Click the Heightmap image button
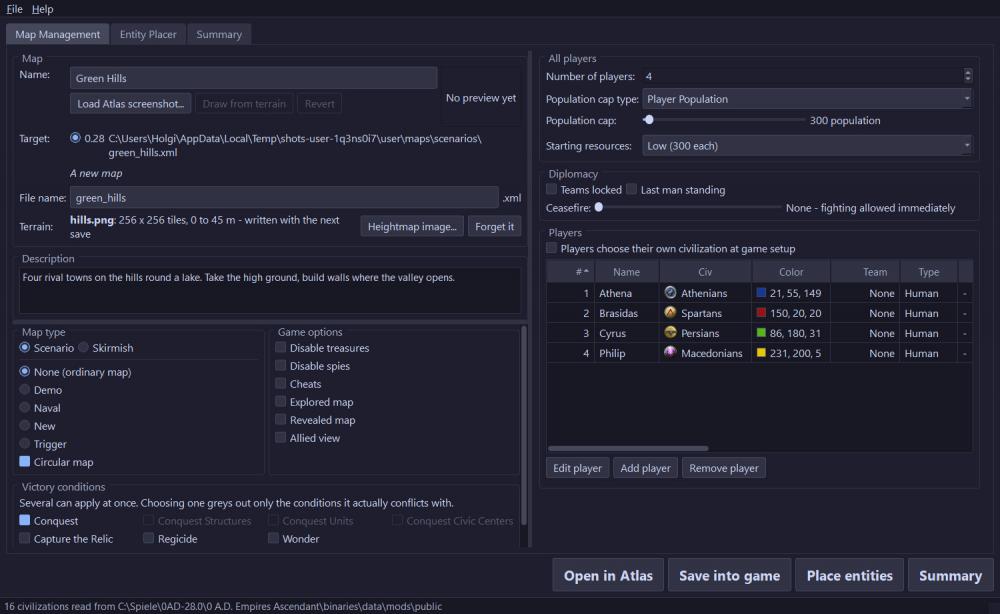Screen dimensions: 1000x614 click(412, 226)
